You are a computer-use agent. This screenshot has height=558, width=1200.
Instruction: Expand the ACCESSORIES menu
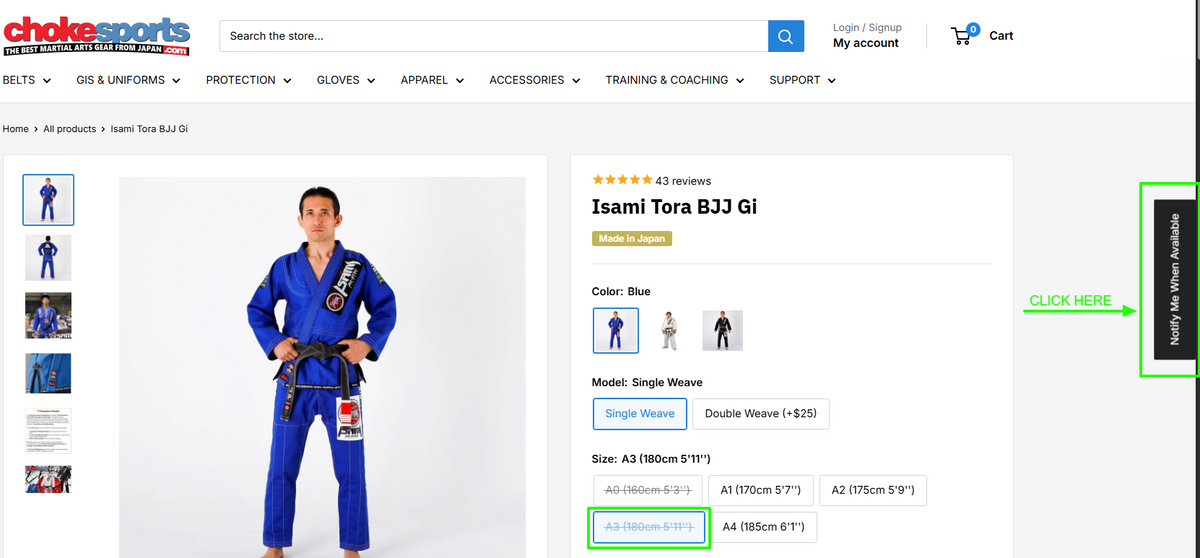pyautogui.click(x=535, y=80)
